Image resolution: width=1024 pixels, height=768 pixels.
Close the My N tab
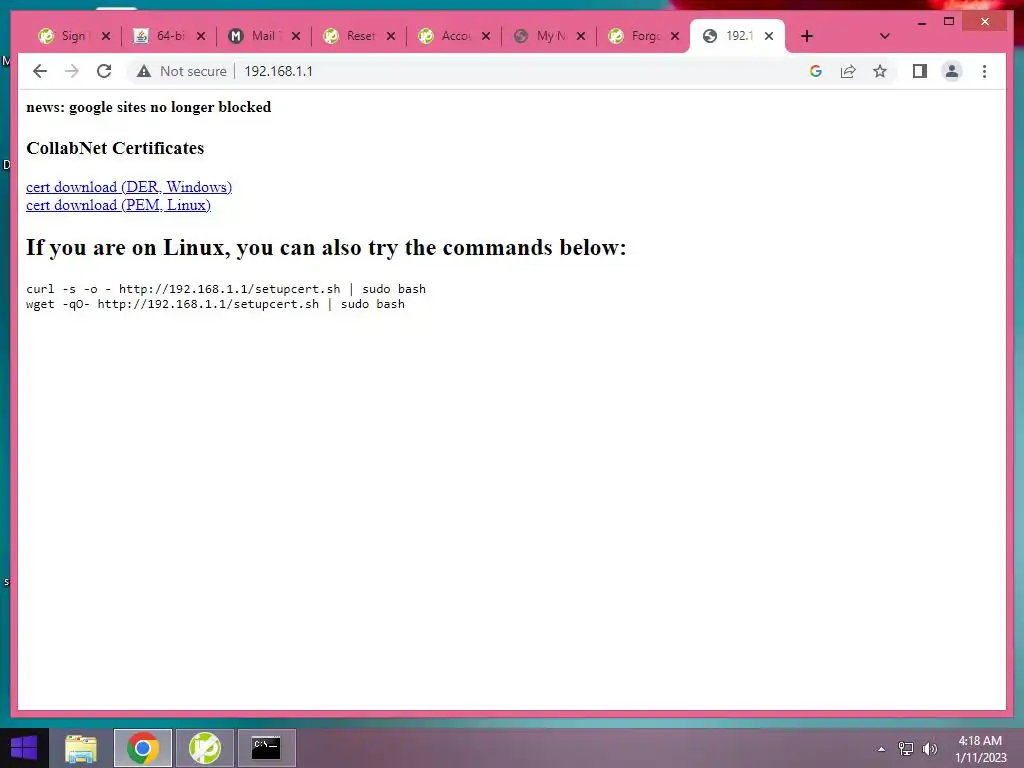click(581, 36)
